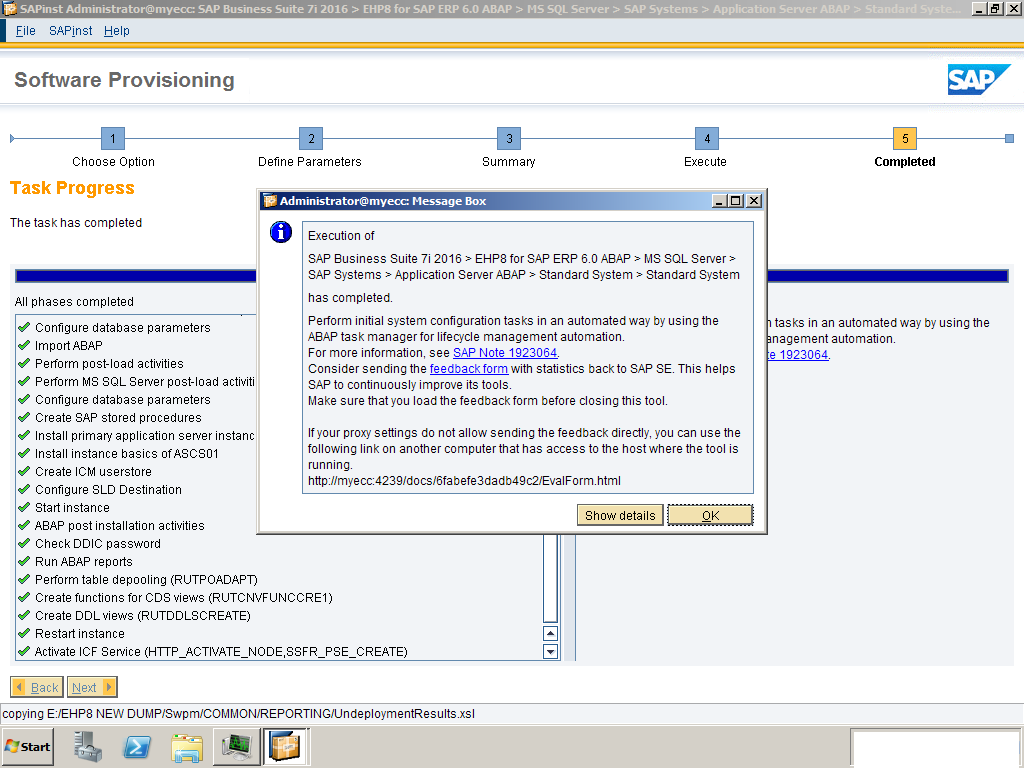Viewport: 1024px width, 768px height.
Task: Confirm the message box with OK
Action: 709,515
